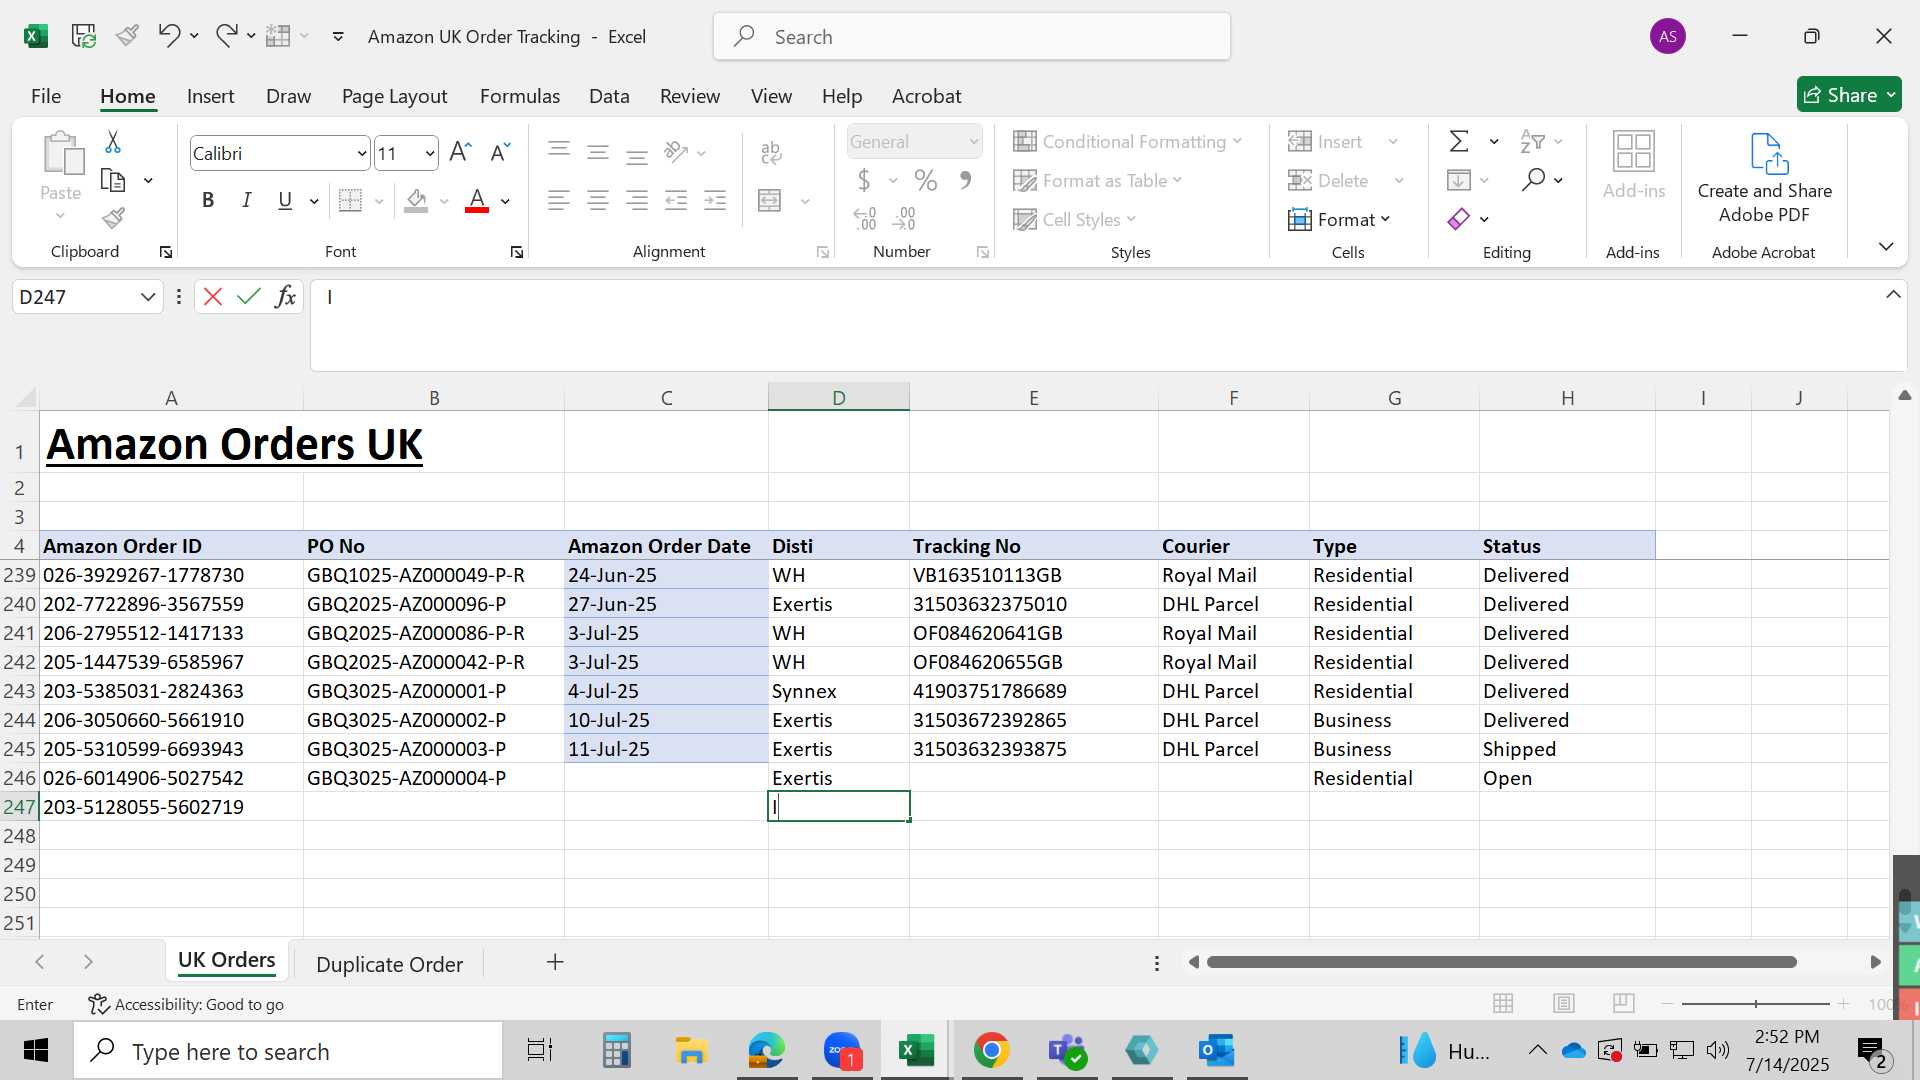Toggle align left alignment

point(559,201)
